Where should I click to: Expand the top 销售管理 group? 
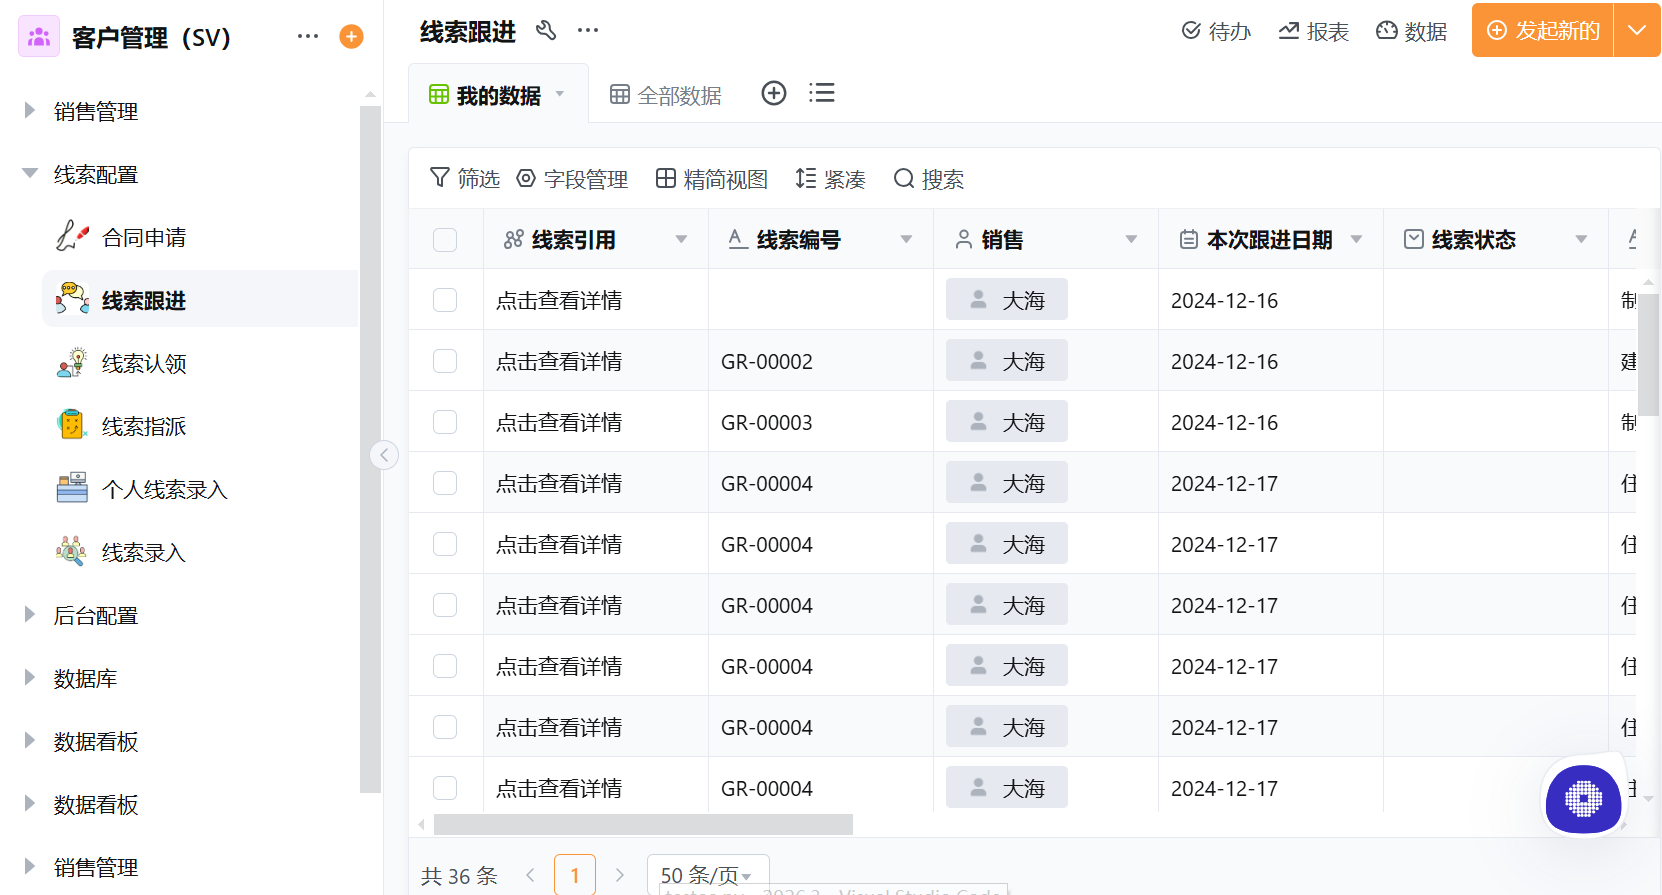[30, 110]
